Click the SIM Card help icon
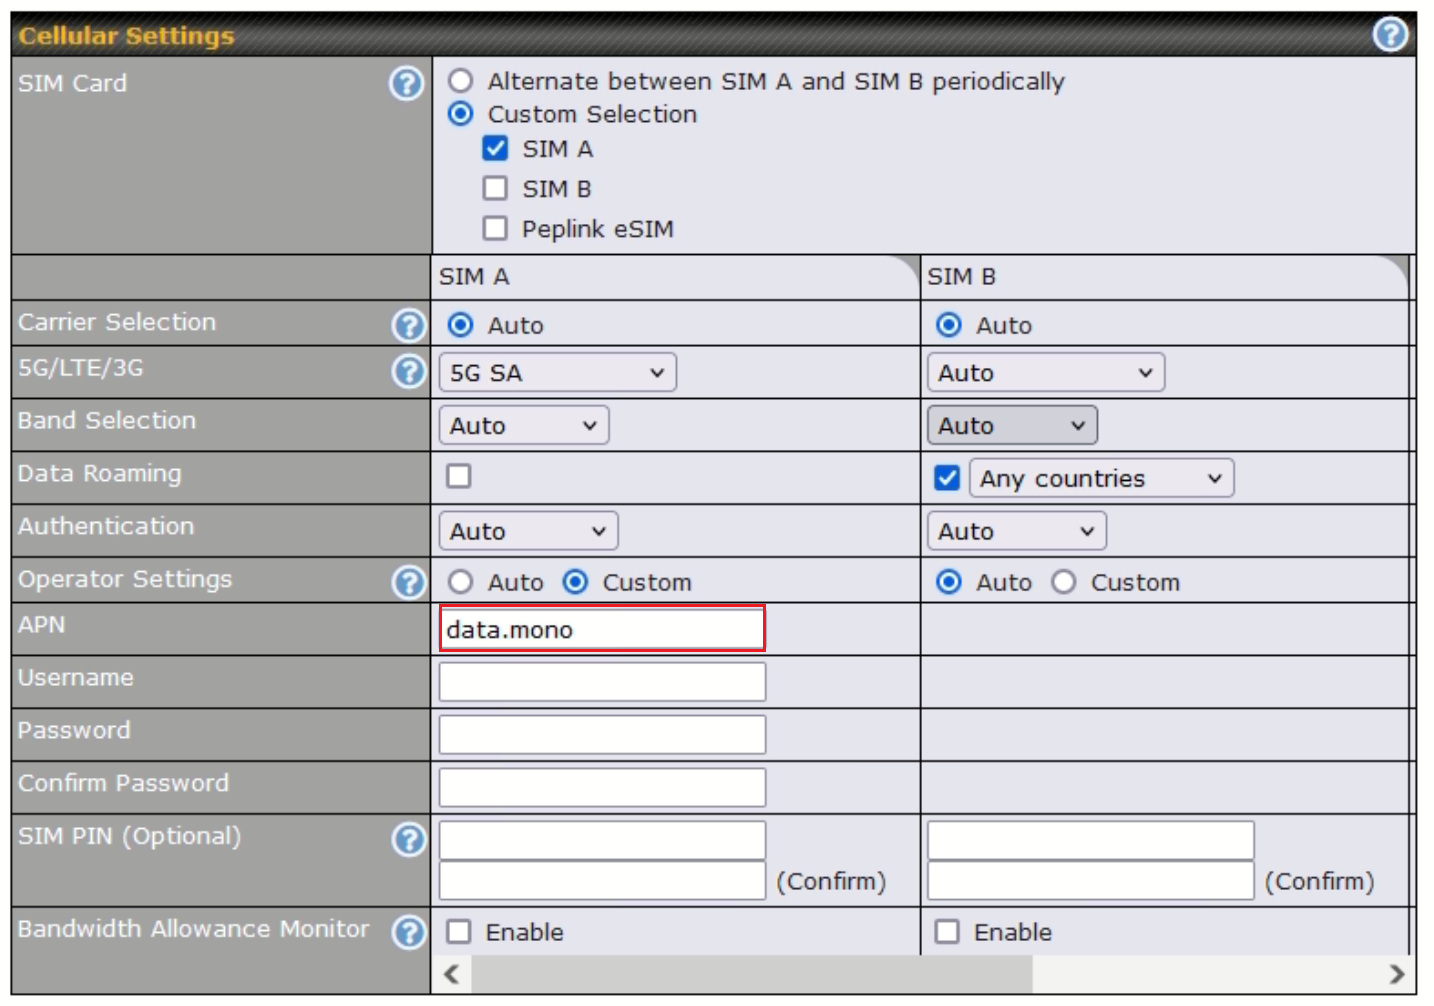This screenshot has height=1006, width=1434. coord(406,84)
